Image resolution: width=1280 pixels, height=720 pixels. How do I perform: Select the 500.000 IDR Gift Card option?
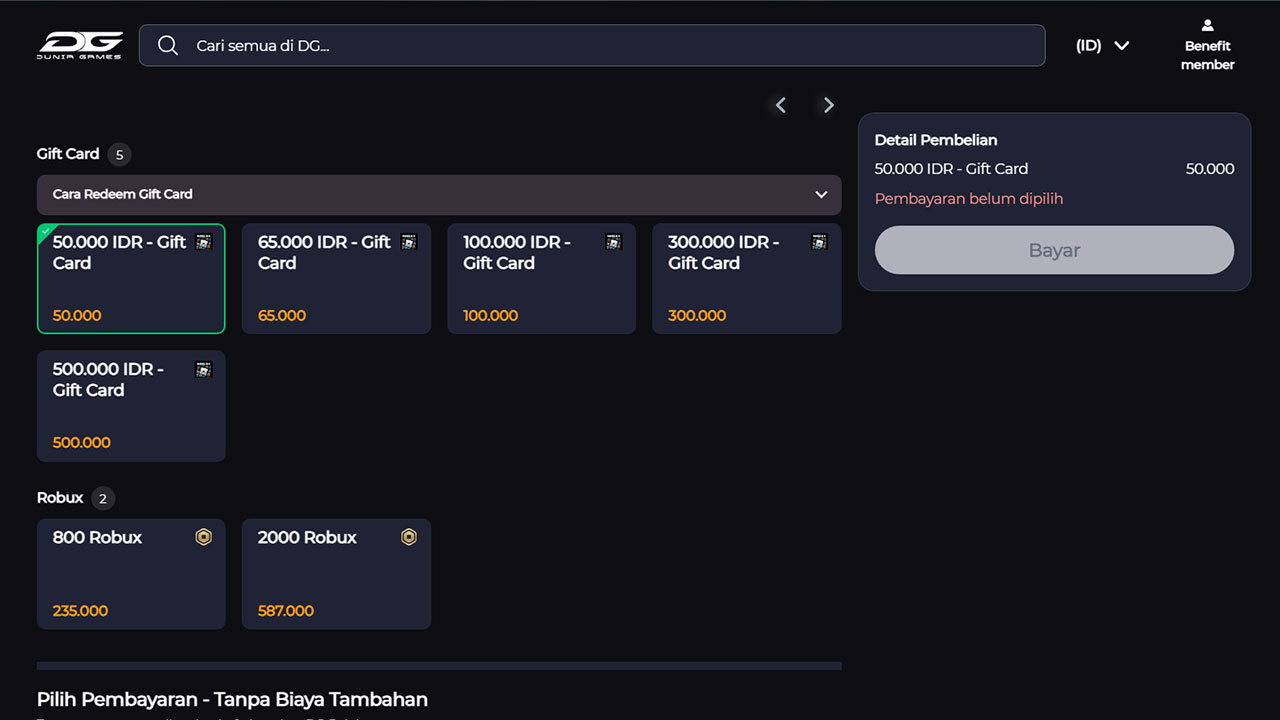[x=131, y=406]
